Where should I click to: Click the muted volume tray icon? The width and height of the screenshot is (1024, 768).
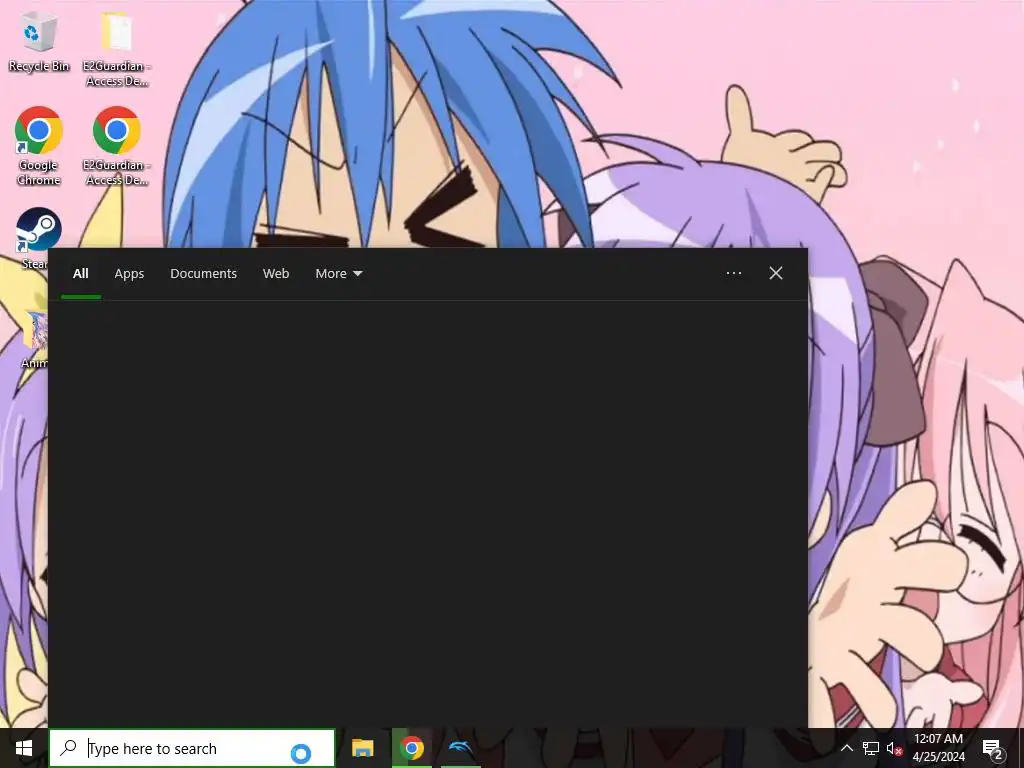[894, 748]
